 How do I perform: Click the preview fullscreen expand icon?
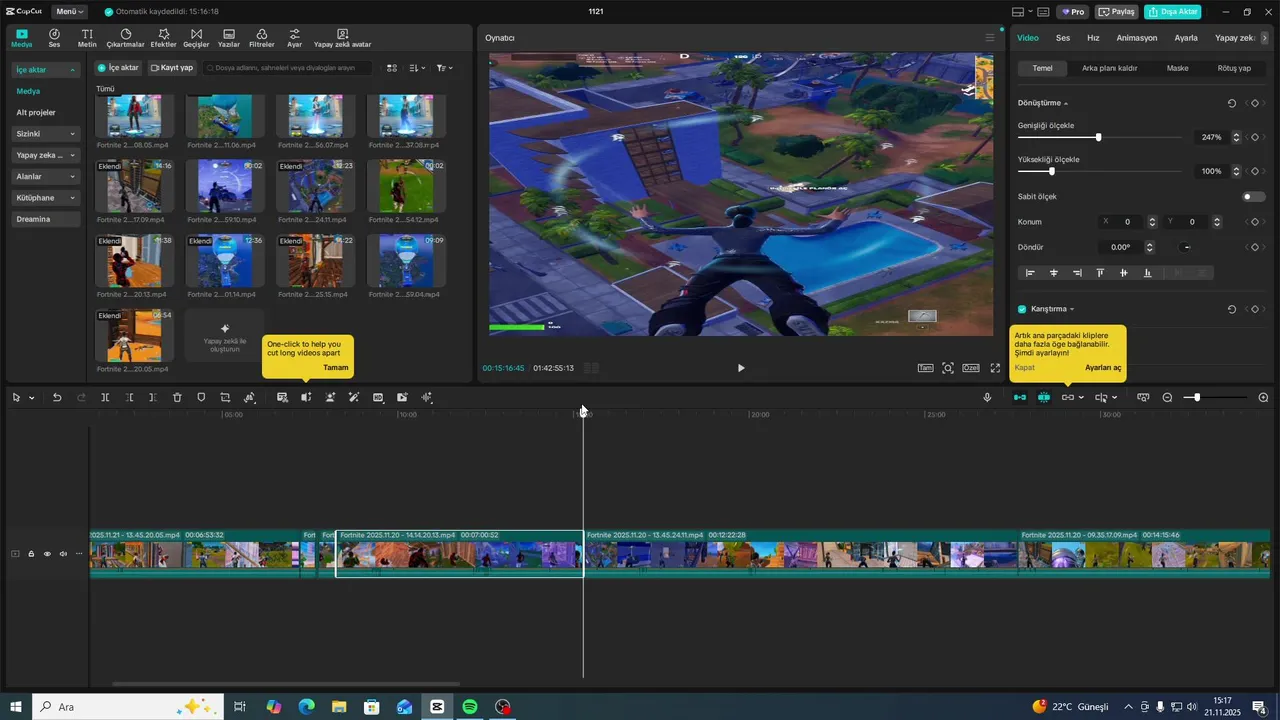coord(995,368)
